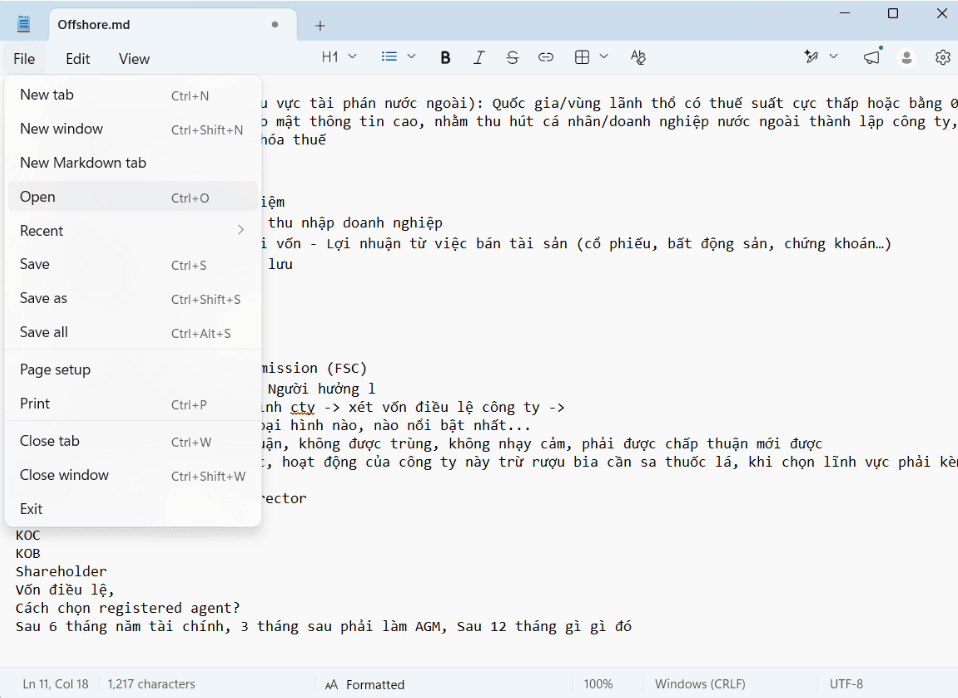
Task: Choose Save as from File menu
Action: point(131,298)
